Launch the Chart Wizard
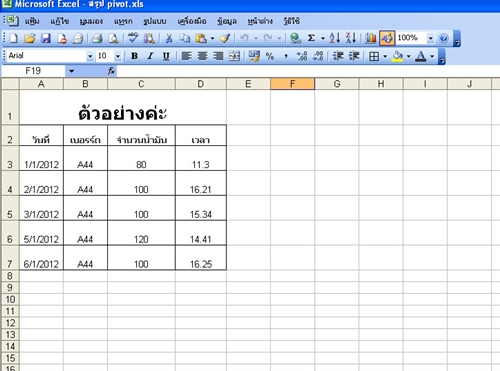 (x=370, y=39)
